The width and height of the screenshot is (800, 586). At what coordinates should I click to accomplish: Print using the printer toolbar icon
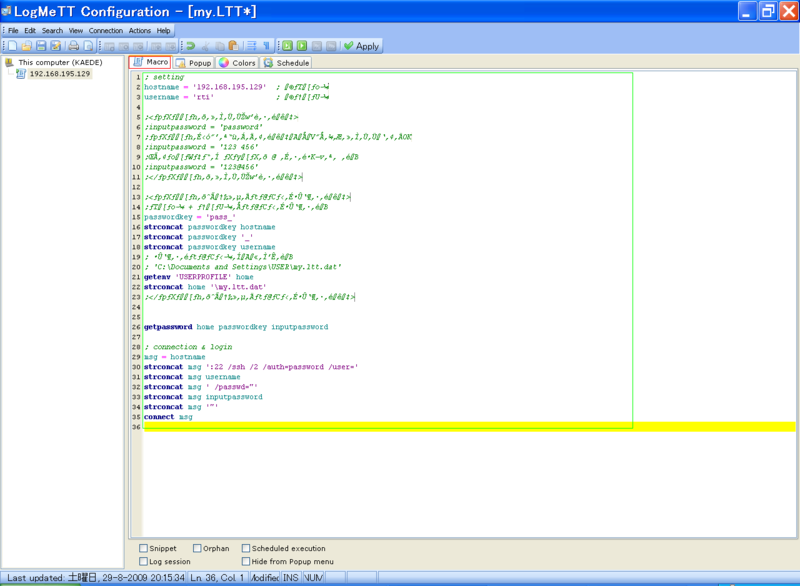(73, 45)
